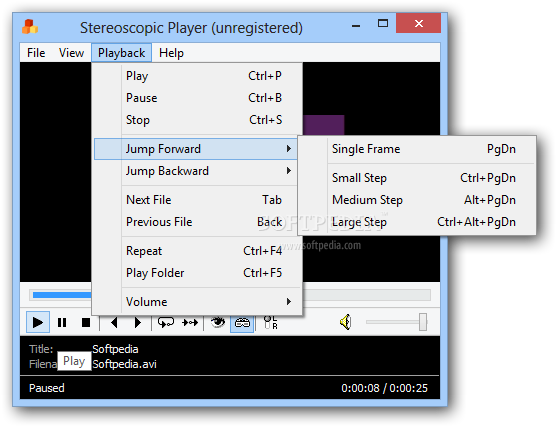The image size is (557, 427).
Task: Expand the Jump Backward submenu
Action: 196,171
